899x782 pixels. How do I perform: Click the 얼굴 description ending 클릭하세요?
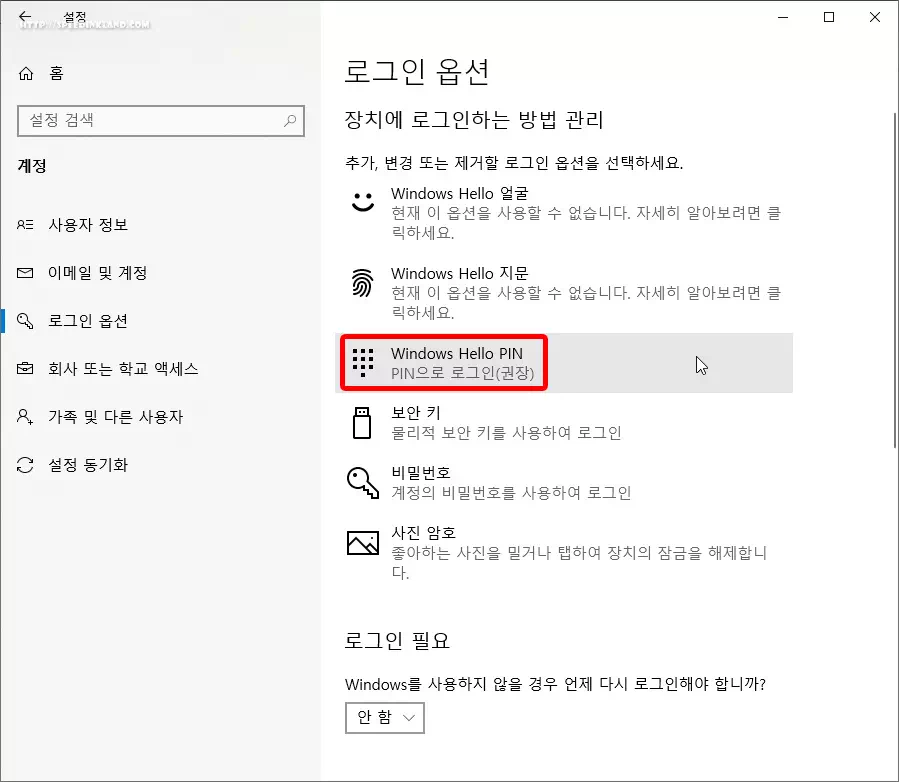tap(586, 223)
